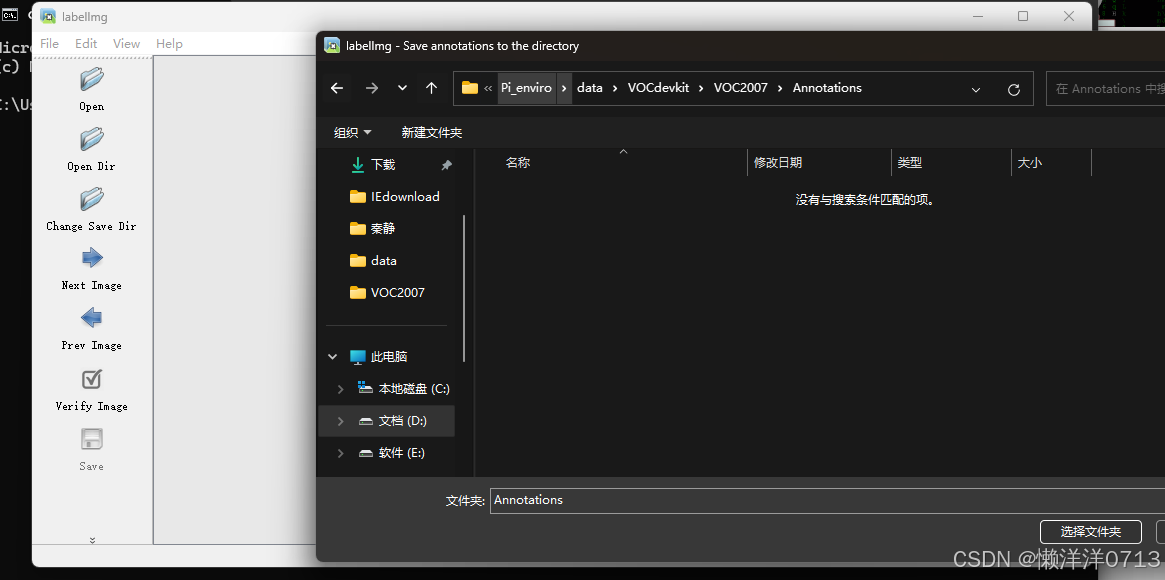Maximize the labelImg main window
Image resolution: width=1165 pixels, height=580 pixels.
(x=1023, y=16)
